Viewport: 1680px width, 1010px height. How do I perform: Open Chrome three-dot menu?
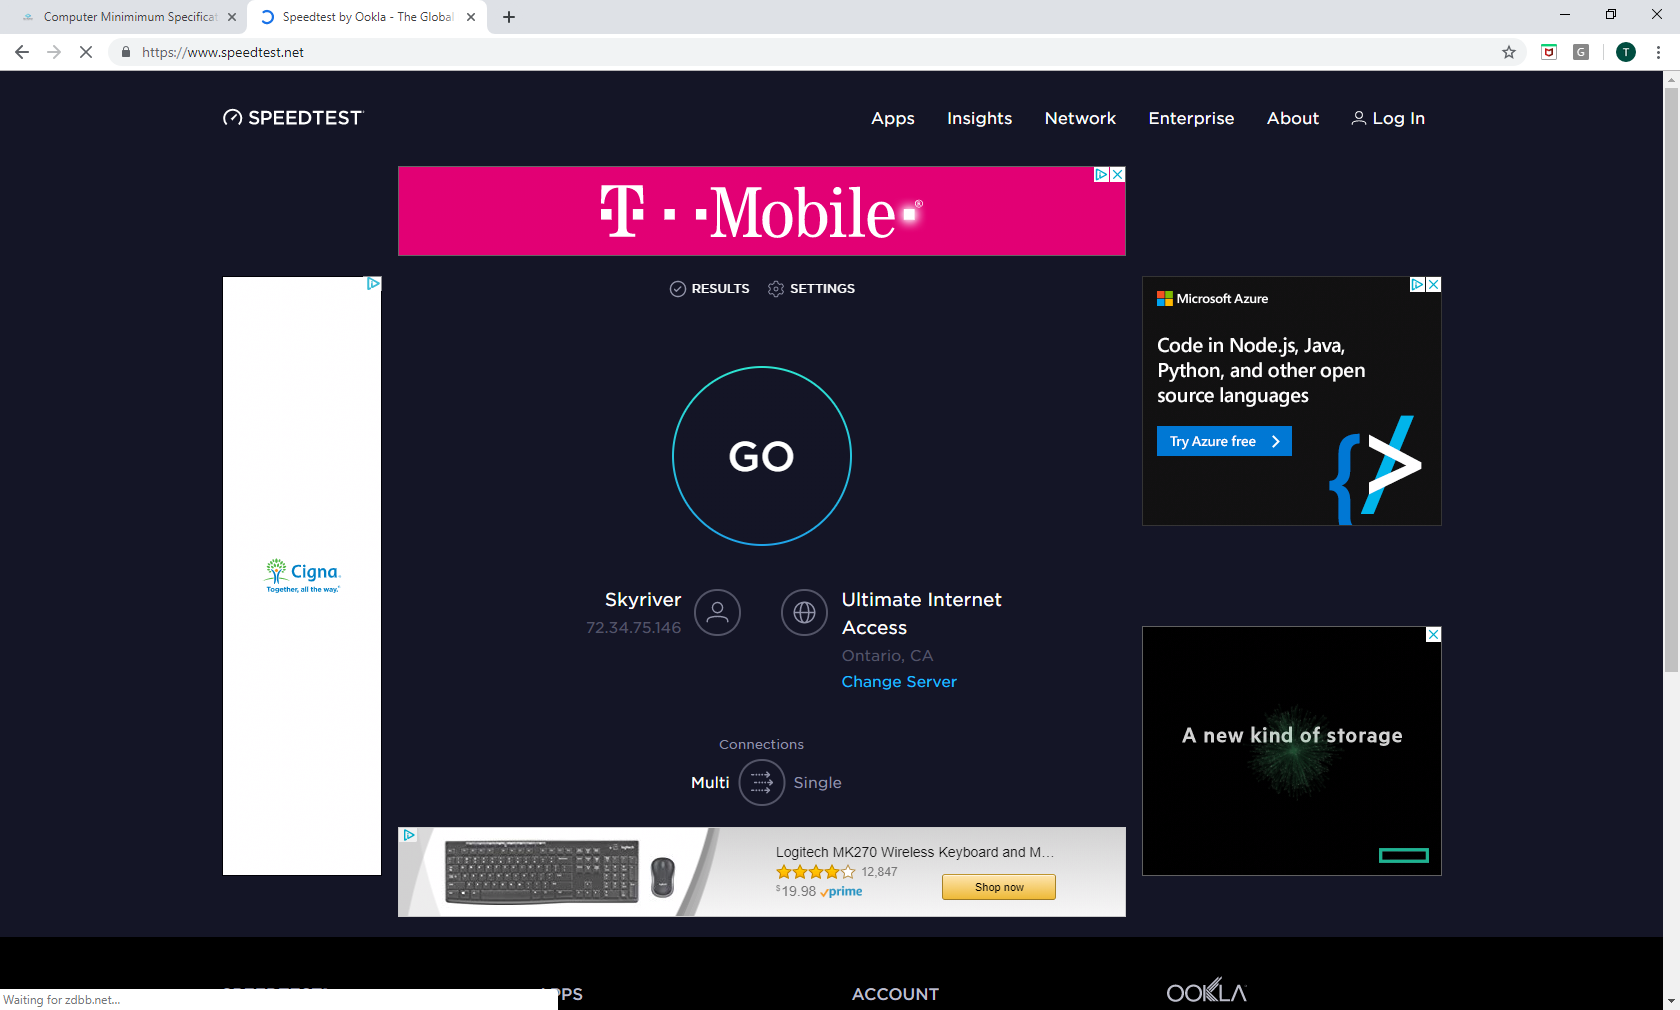point(1658,52)
